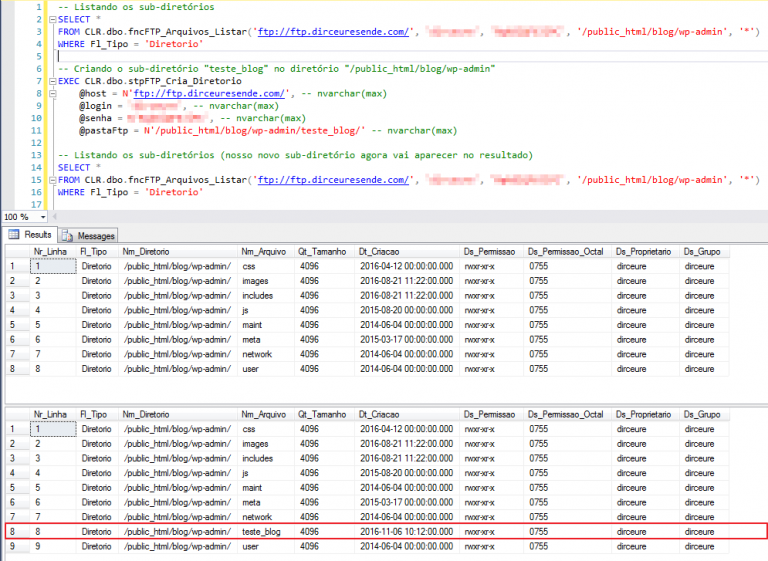Select the teste_blog cell in second grid
Screen dimensions: 768x561
[x=263, y=532]
